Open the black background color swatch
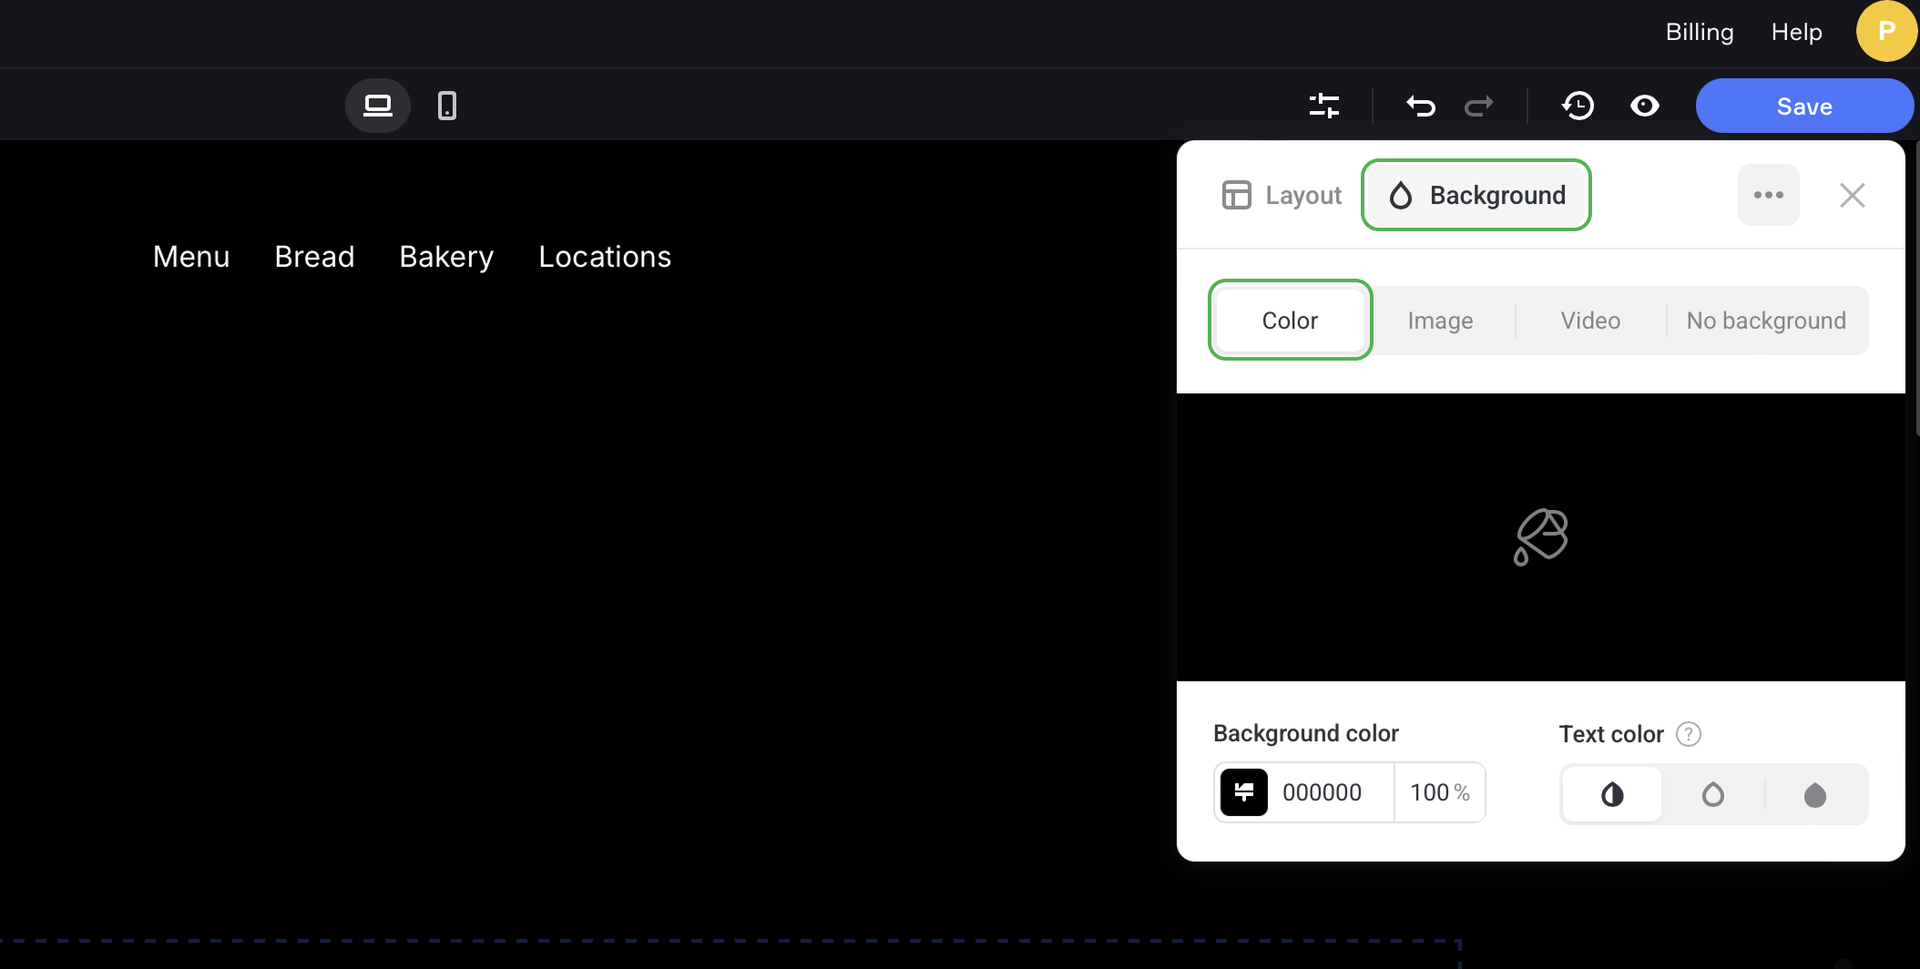1920x969 pixels. pos(1244,793)
